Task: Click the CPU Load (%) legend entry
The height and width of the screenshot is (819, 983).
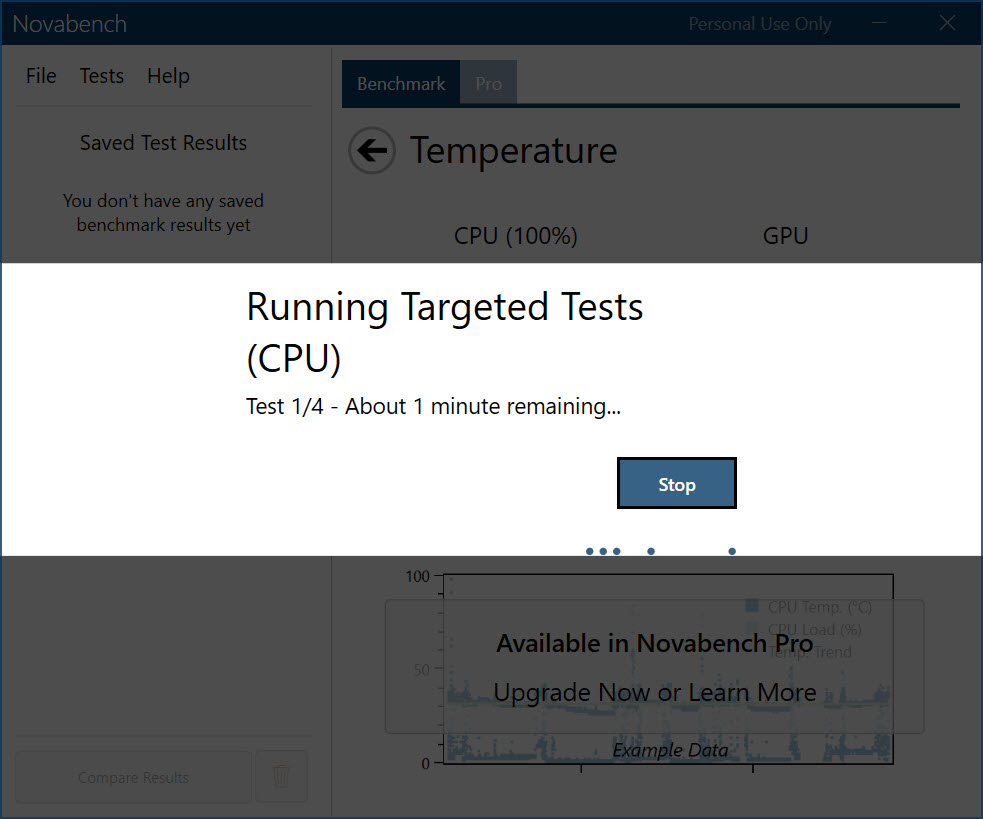Action: [804, 629]
